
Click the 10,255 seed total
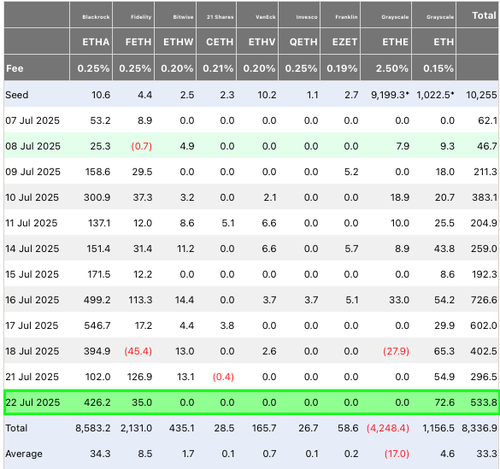pos(481,95)
